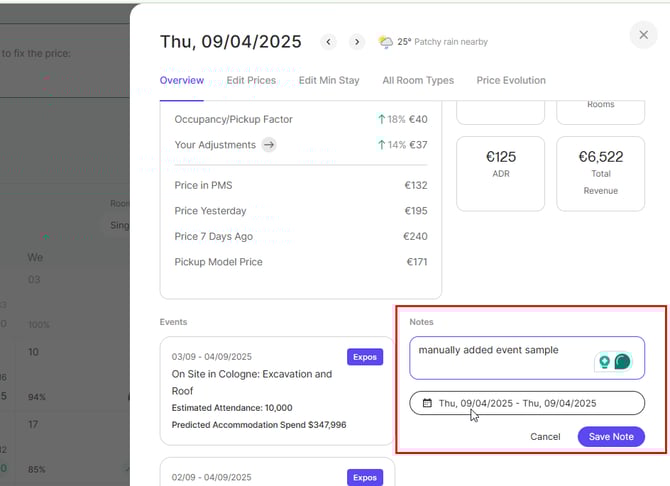The image size is (670, 486).
Task: Close the day detail panel with X
Action: click(642, 35)
